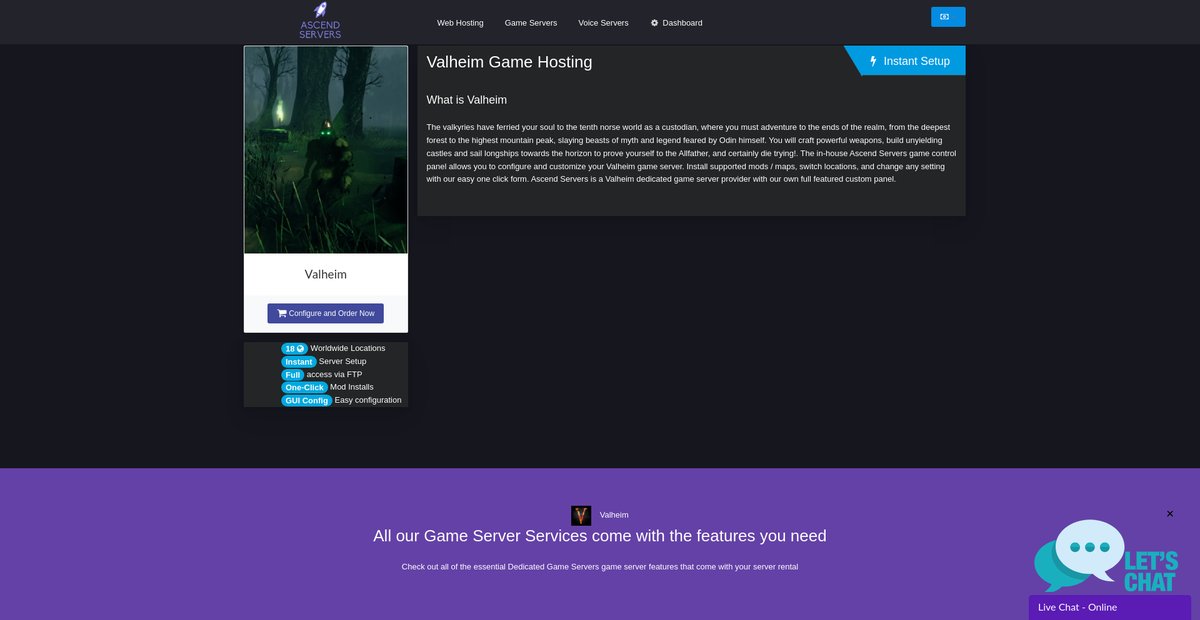This screenshot has width=1200, height=620.
Task: Open the Ascend Servers rocket logo
Action: [x=320, y=21]
